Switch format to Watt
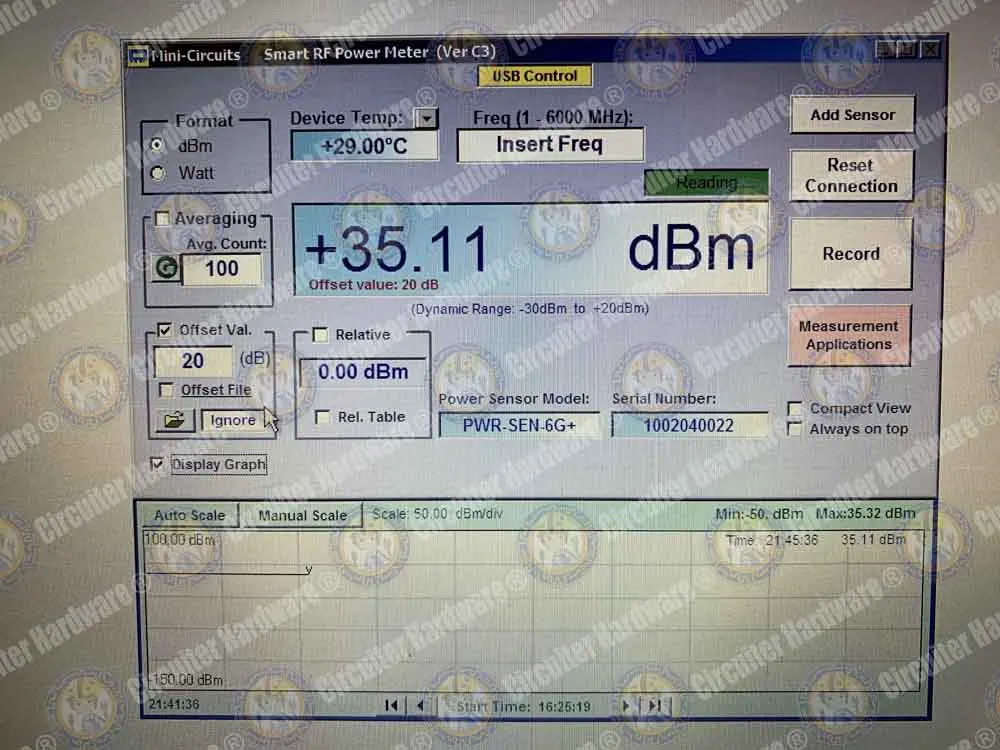Screen dimensions: 1000x750 (156, 172)
